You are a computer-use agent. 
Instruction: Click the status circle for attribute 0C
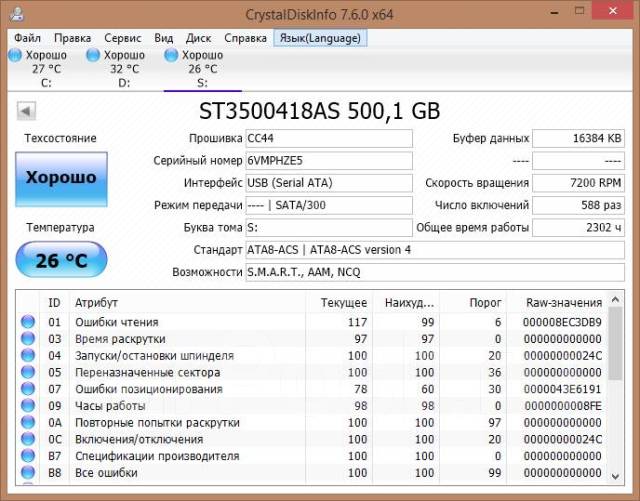click(x=28, y=439)
